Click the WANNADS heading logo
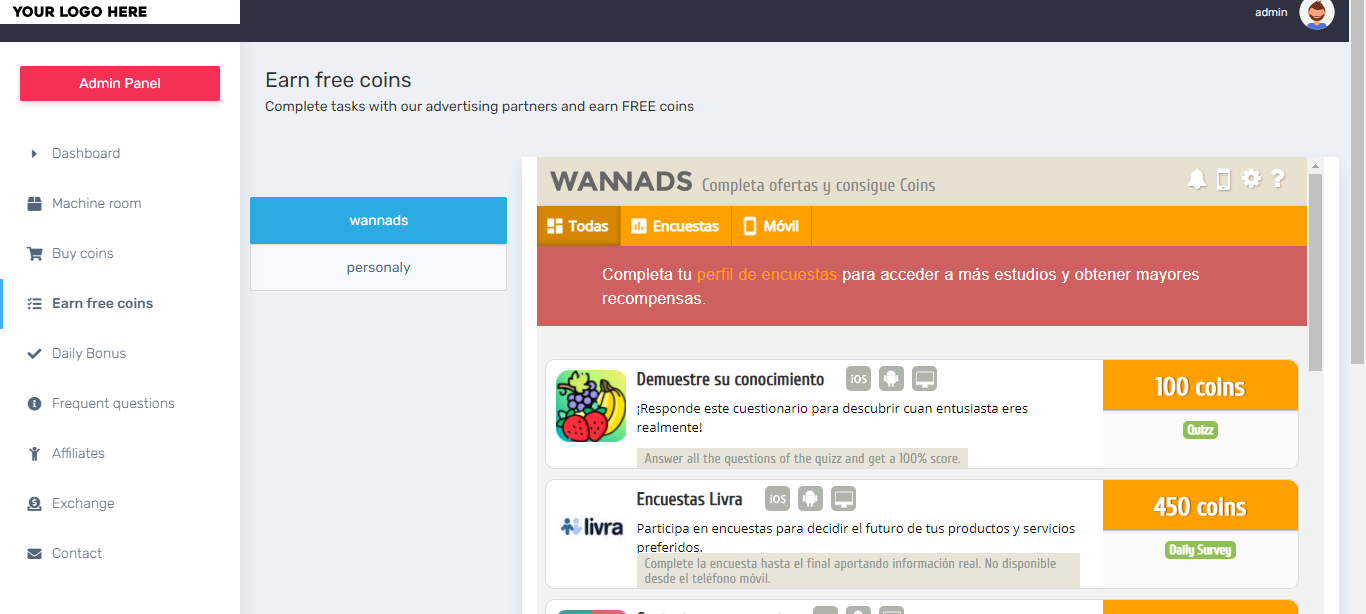Screen dimensions: 1366x614 [621, 181]
